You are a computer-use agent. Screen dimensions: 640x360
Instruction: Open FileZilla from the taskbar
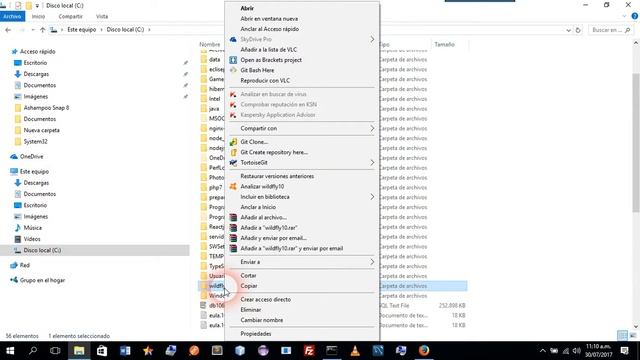(x=309, y=351)
